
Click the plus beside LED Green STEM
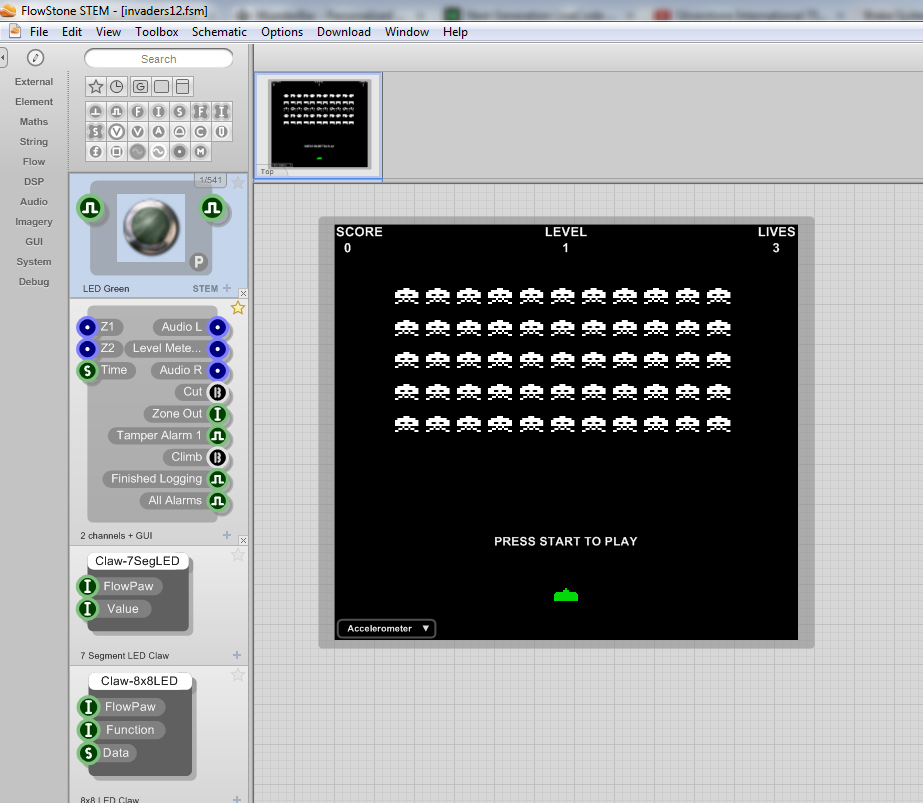[x=227, y=288]
